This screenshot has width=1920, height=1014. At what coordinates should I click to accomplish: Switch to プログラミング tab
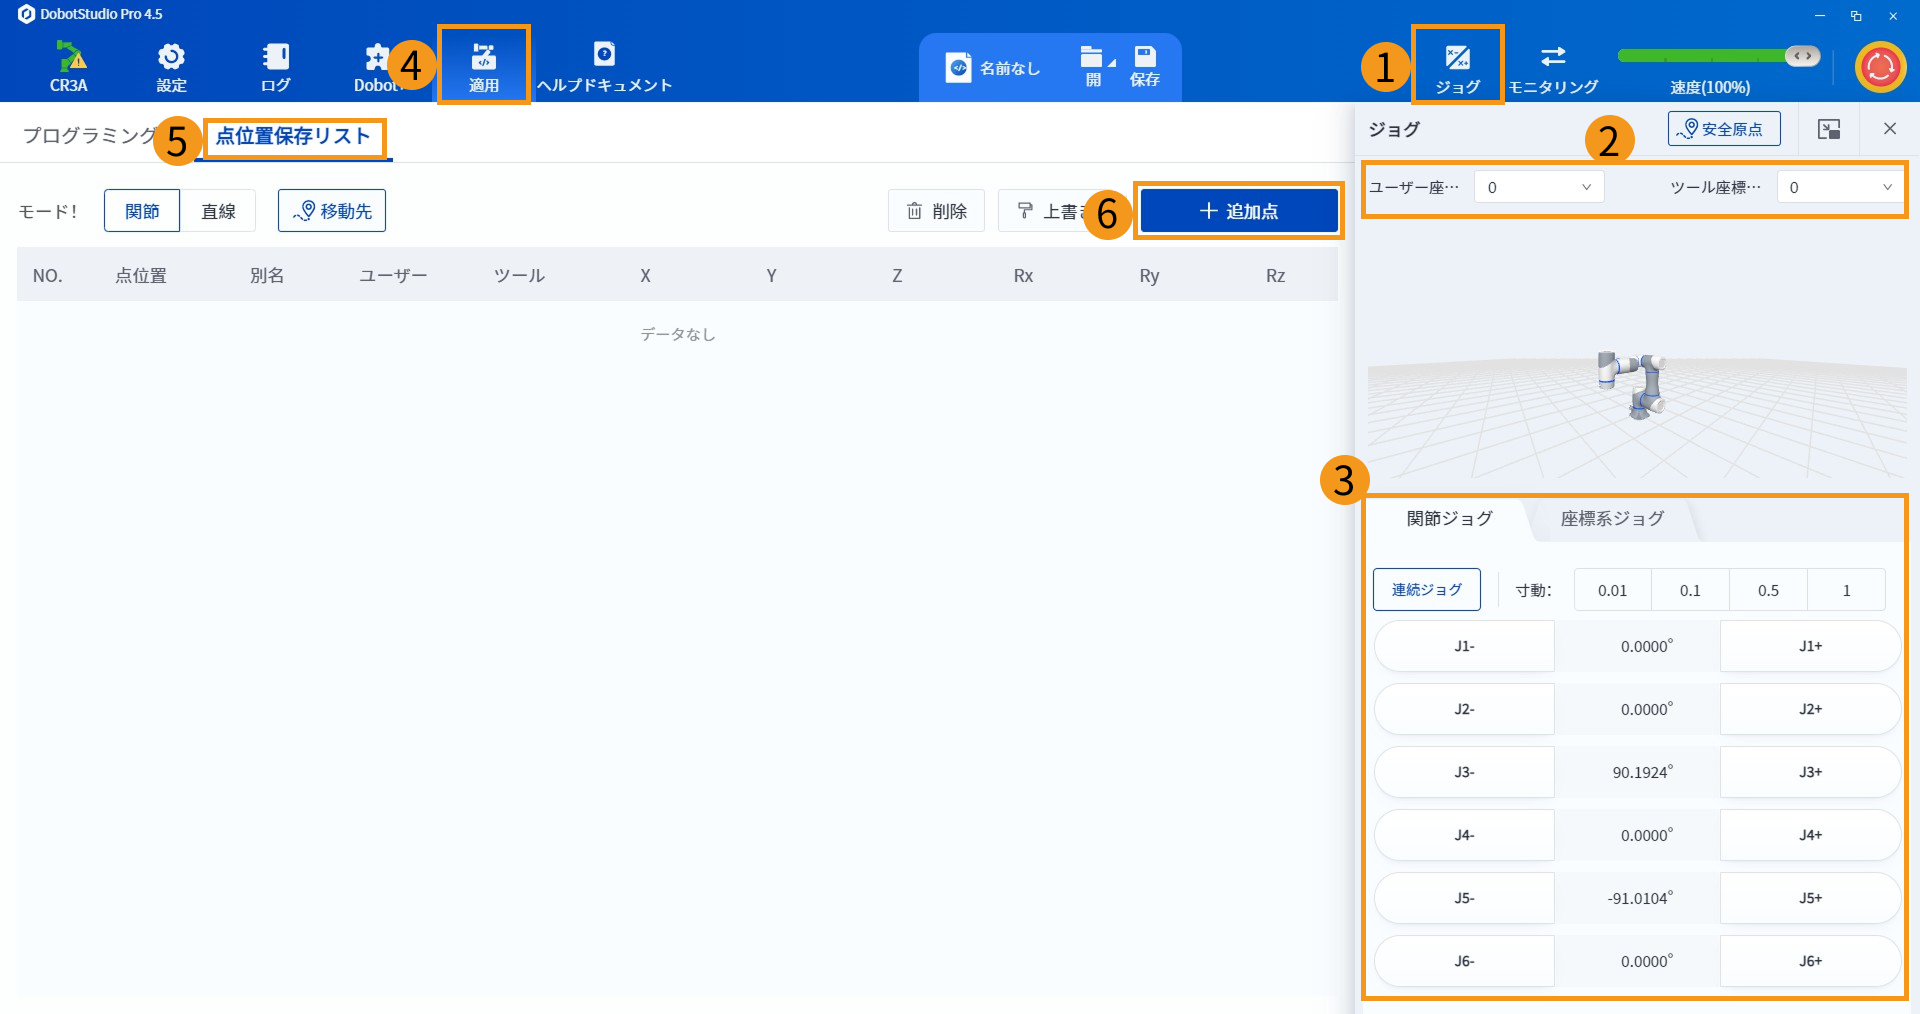tap(90, 136)
